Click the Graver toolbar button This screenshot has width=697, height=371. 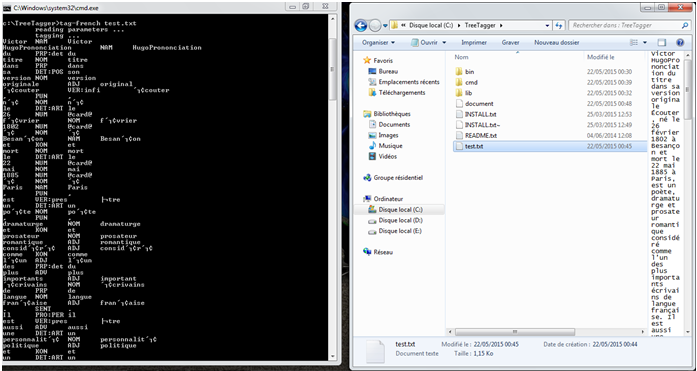coord(510,43)
